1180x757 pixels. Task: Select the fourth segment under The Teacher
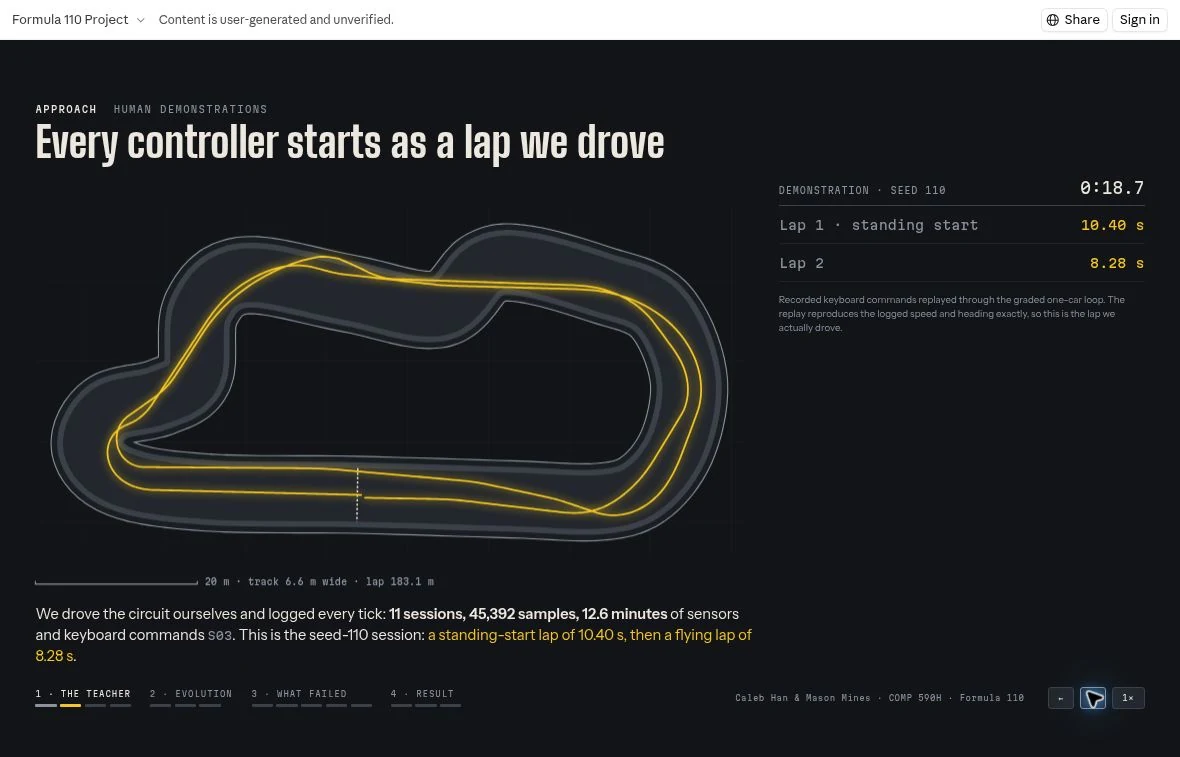click(x=120, y=705)
